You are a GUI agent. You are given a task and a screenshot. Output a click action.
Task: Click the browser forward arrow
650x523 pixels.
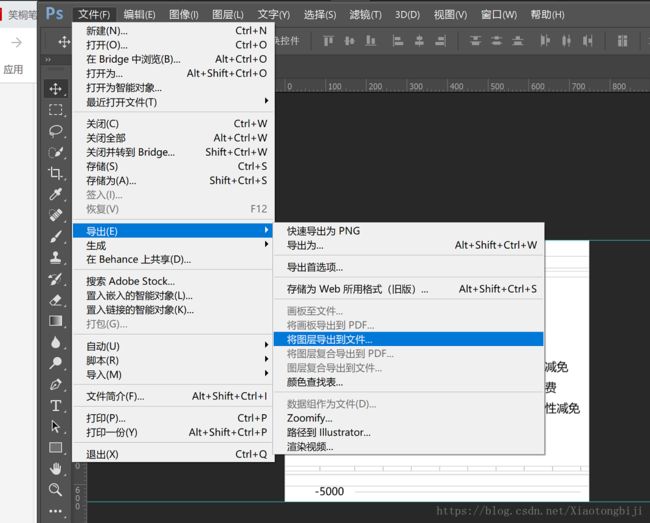17,42
